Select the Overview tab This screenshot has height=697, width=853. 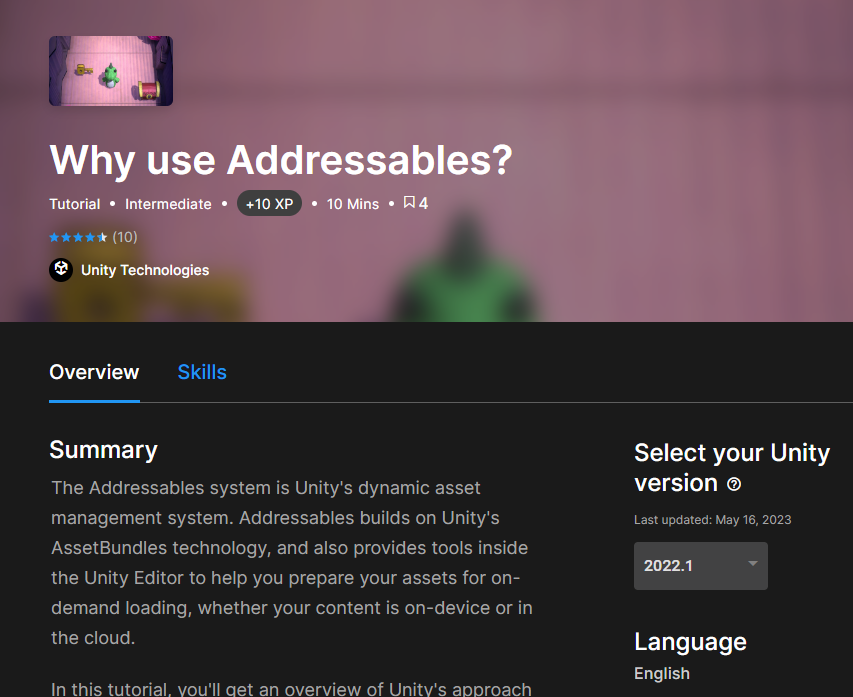pyautogui.click(x=93, y=372)
